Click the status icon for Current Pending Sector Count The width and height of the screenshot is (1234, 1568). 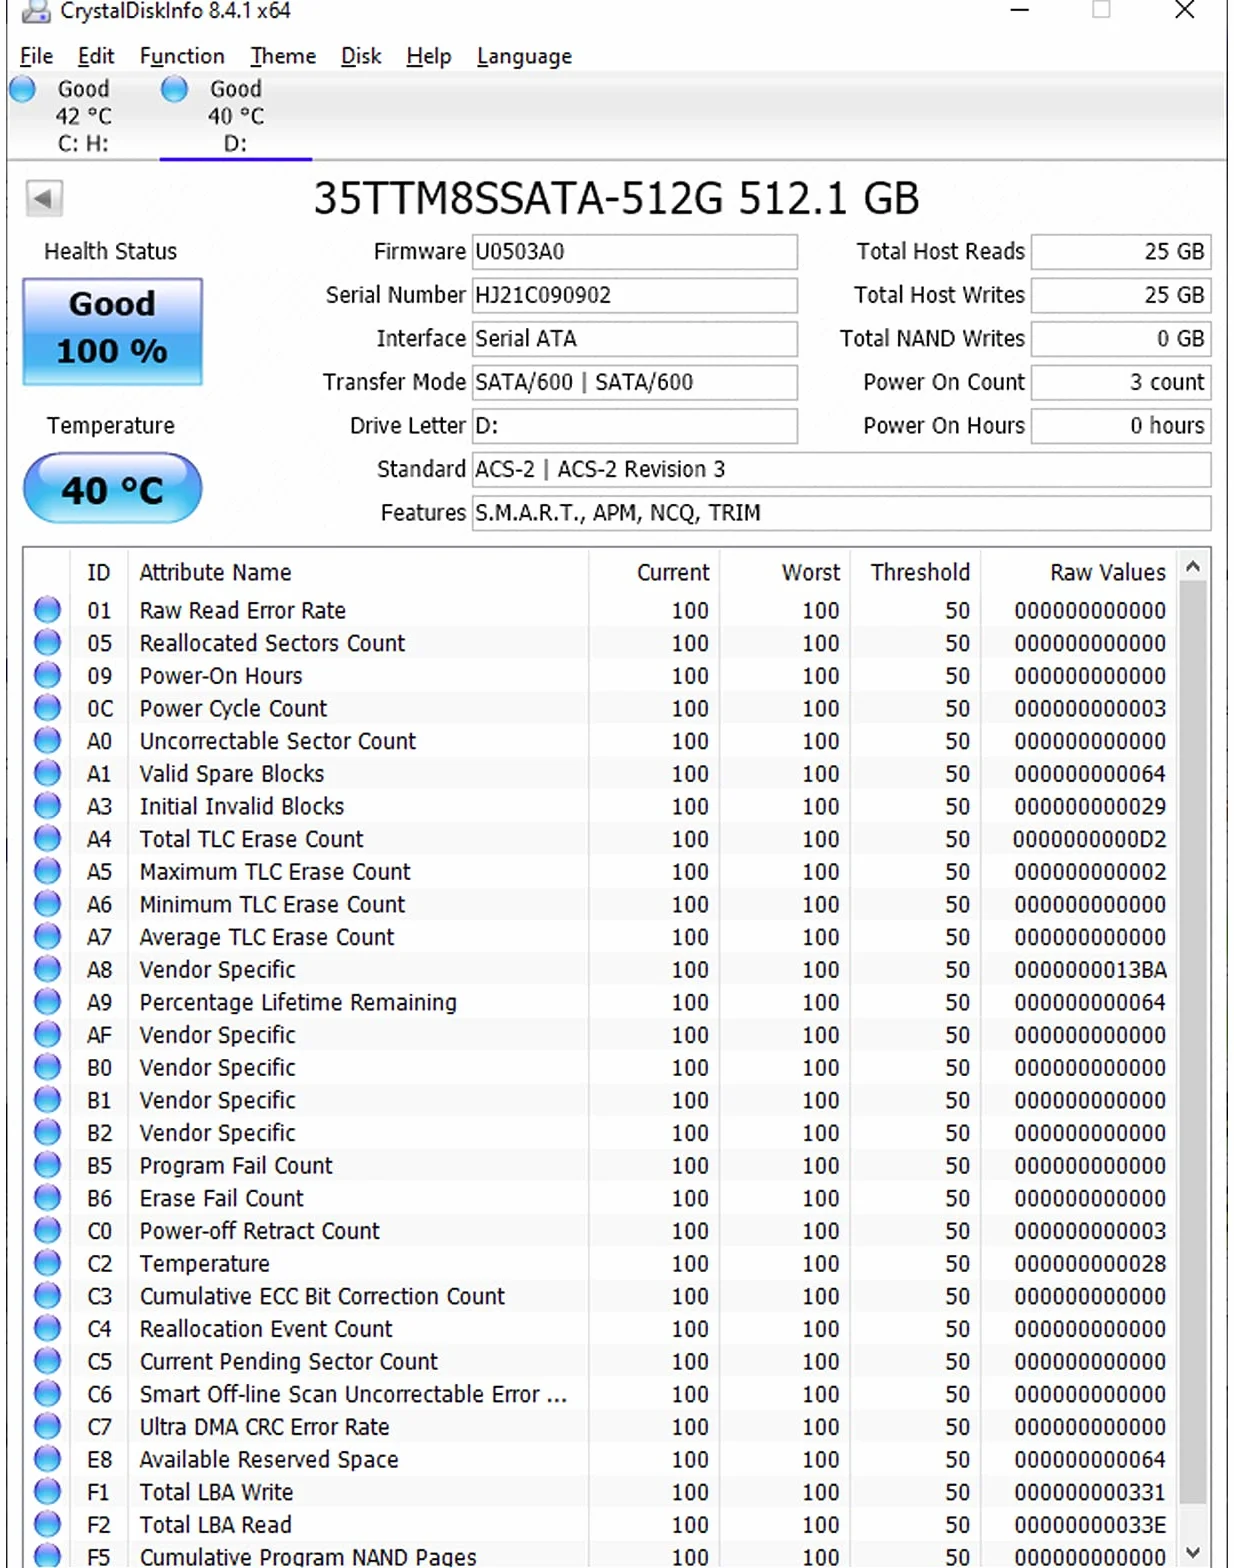(47, 1361)
